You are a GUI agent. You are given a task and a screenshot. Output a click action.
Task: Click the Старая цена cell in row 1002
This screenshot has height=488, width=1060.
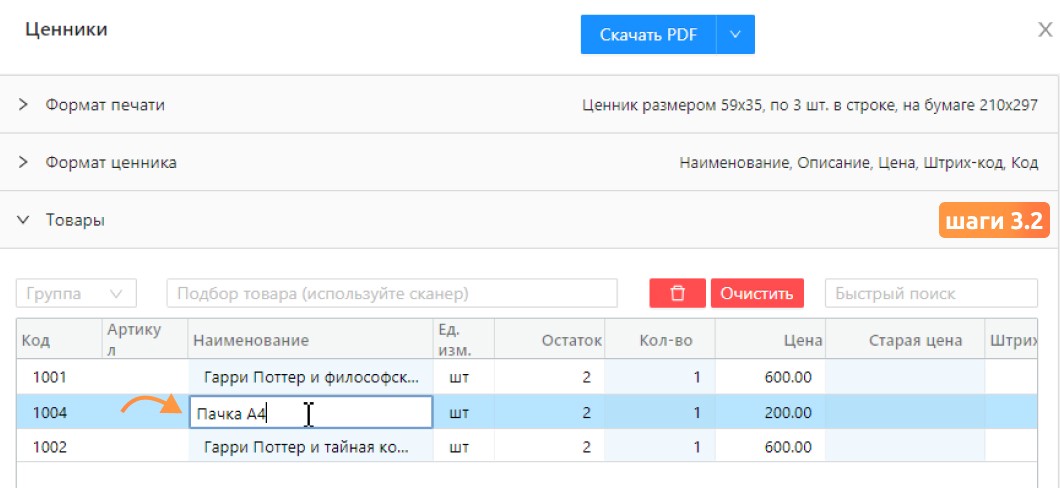tap(905, 447)
